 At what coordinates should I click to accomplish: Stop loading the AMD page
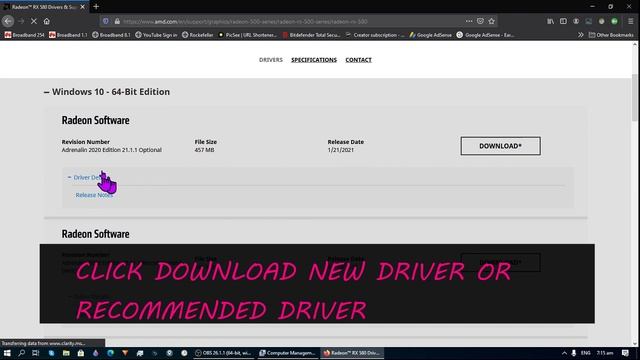34,21
